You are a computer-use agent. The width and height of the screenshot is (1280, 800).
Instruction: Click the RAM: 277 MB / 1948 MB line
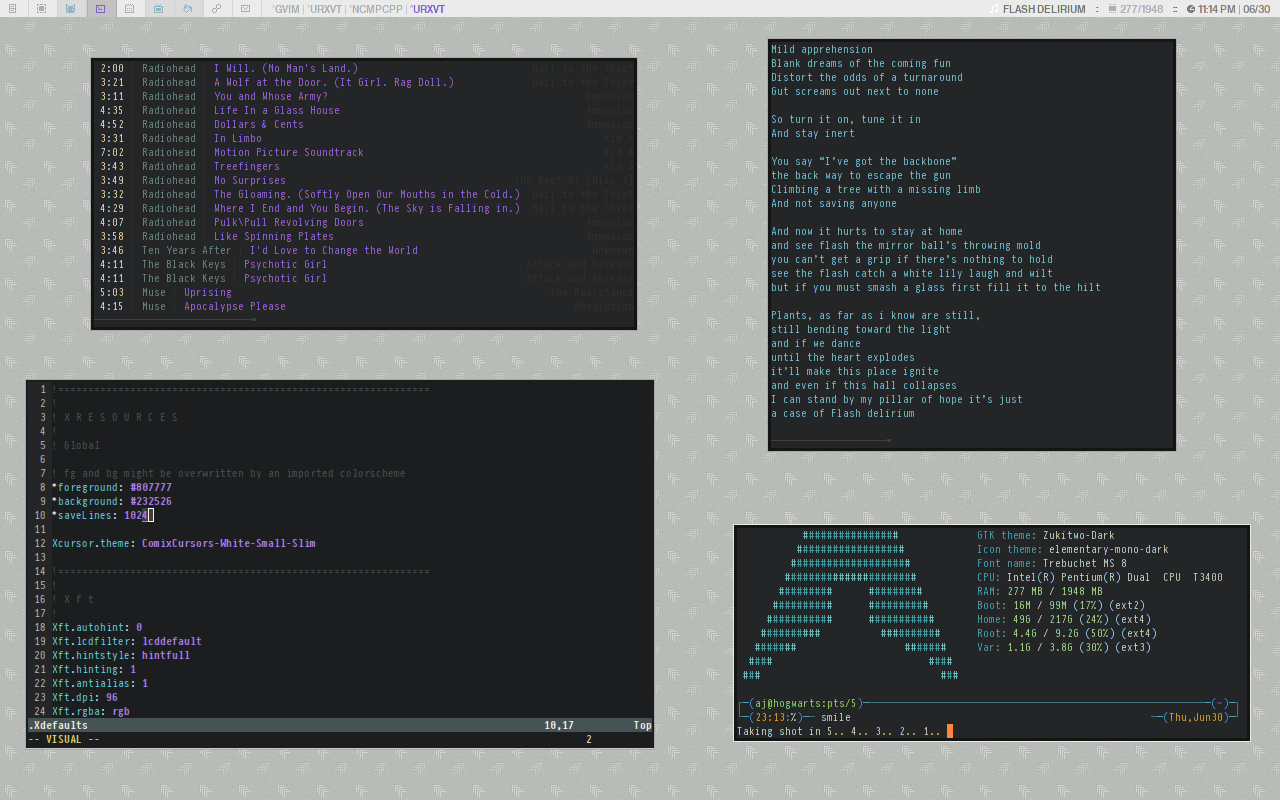[x=1040, y=591]
